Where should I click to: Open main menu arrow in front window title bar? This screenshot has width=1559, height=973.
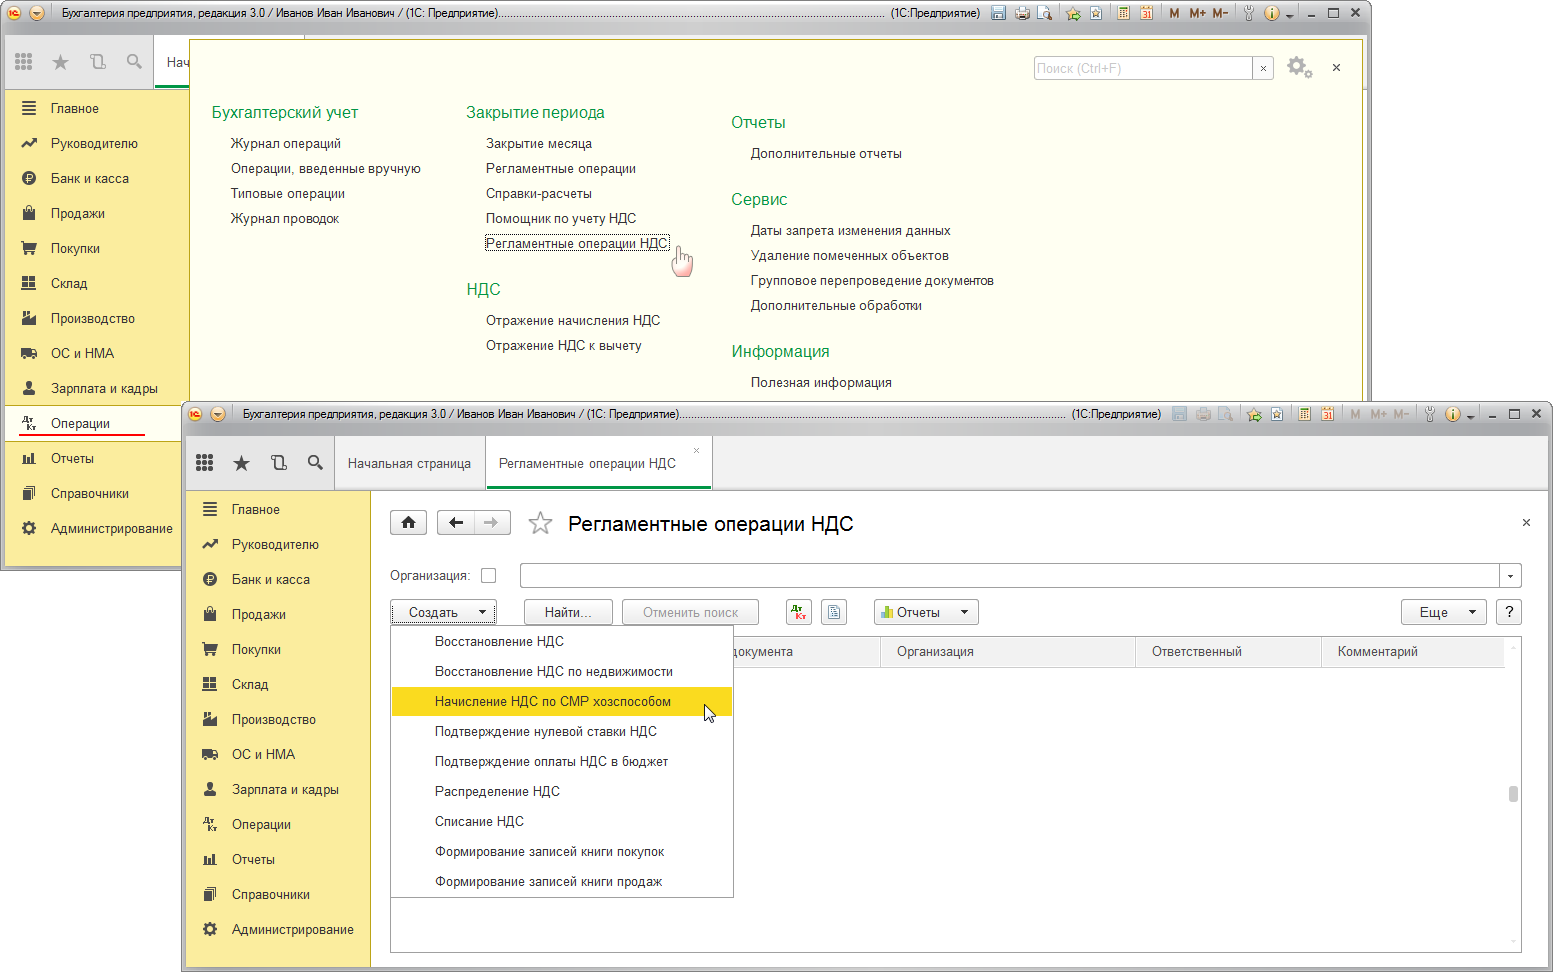tap(218, 414)
